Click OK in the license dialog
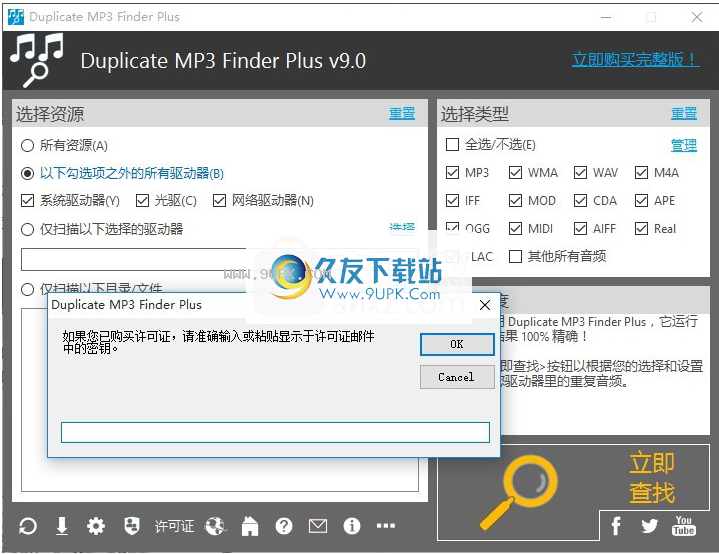 457,344
